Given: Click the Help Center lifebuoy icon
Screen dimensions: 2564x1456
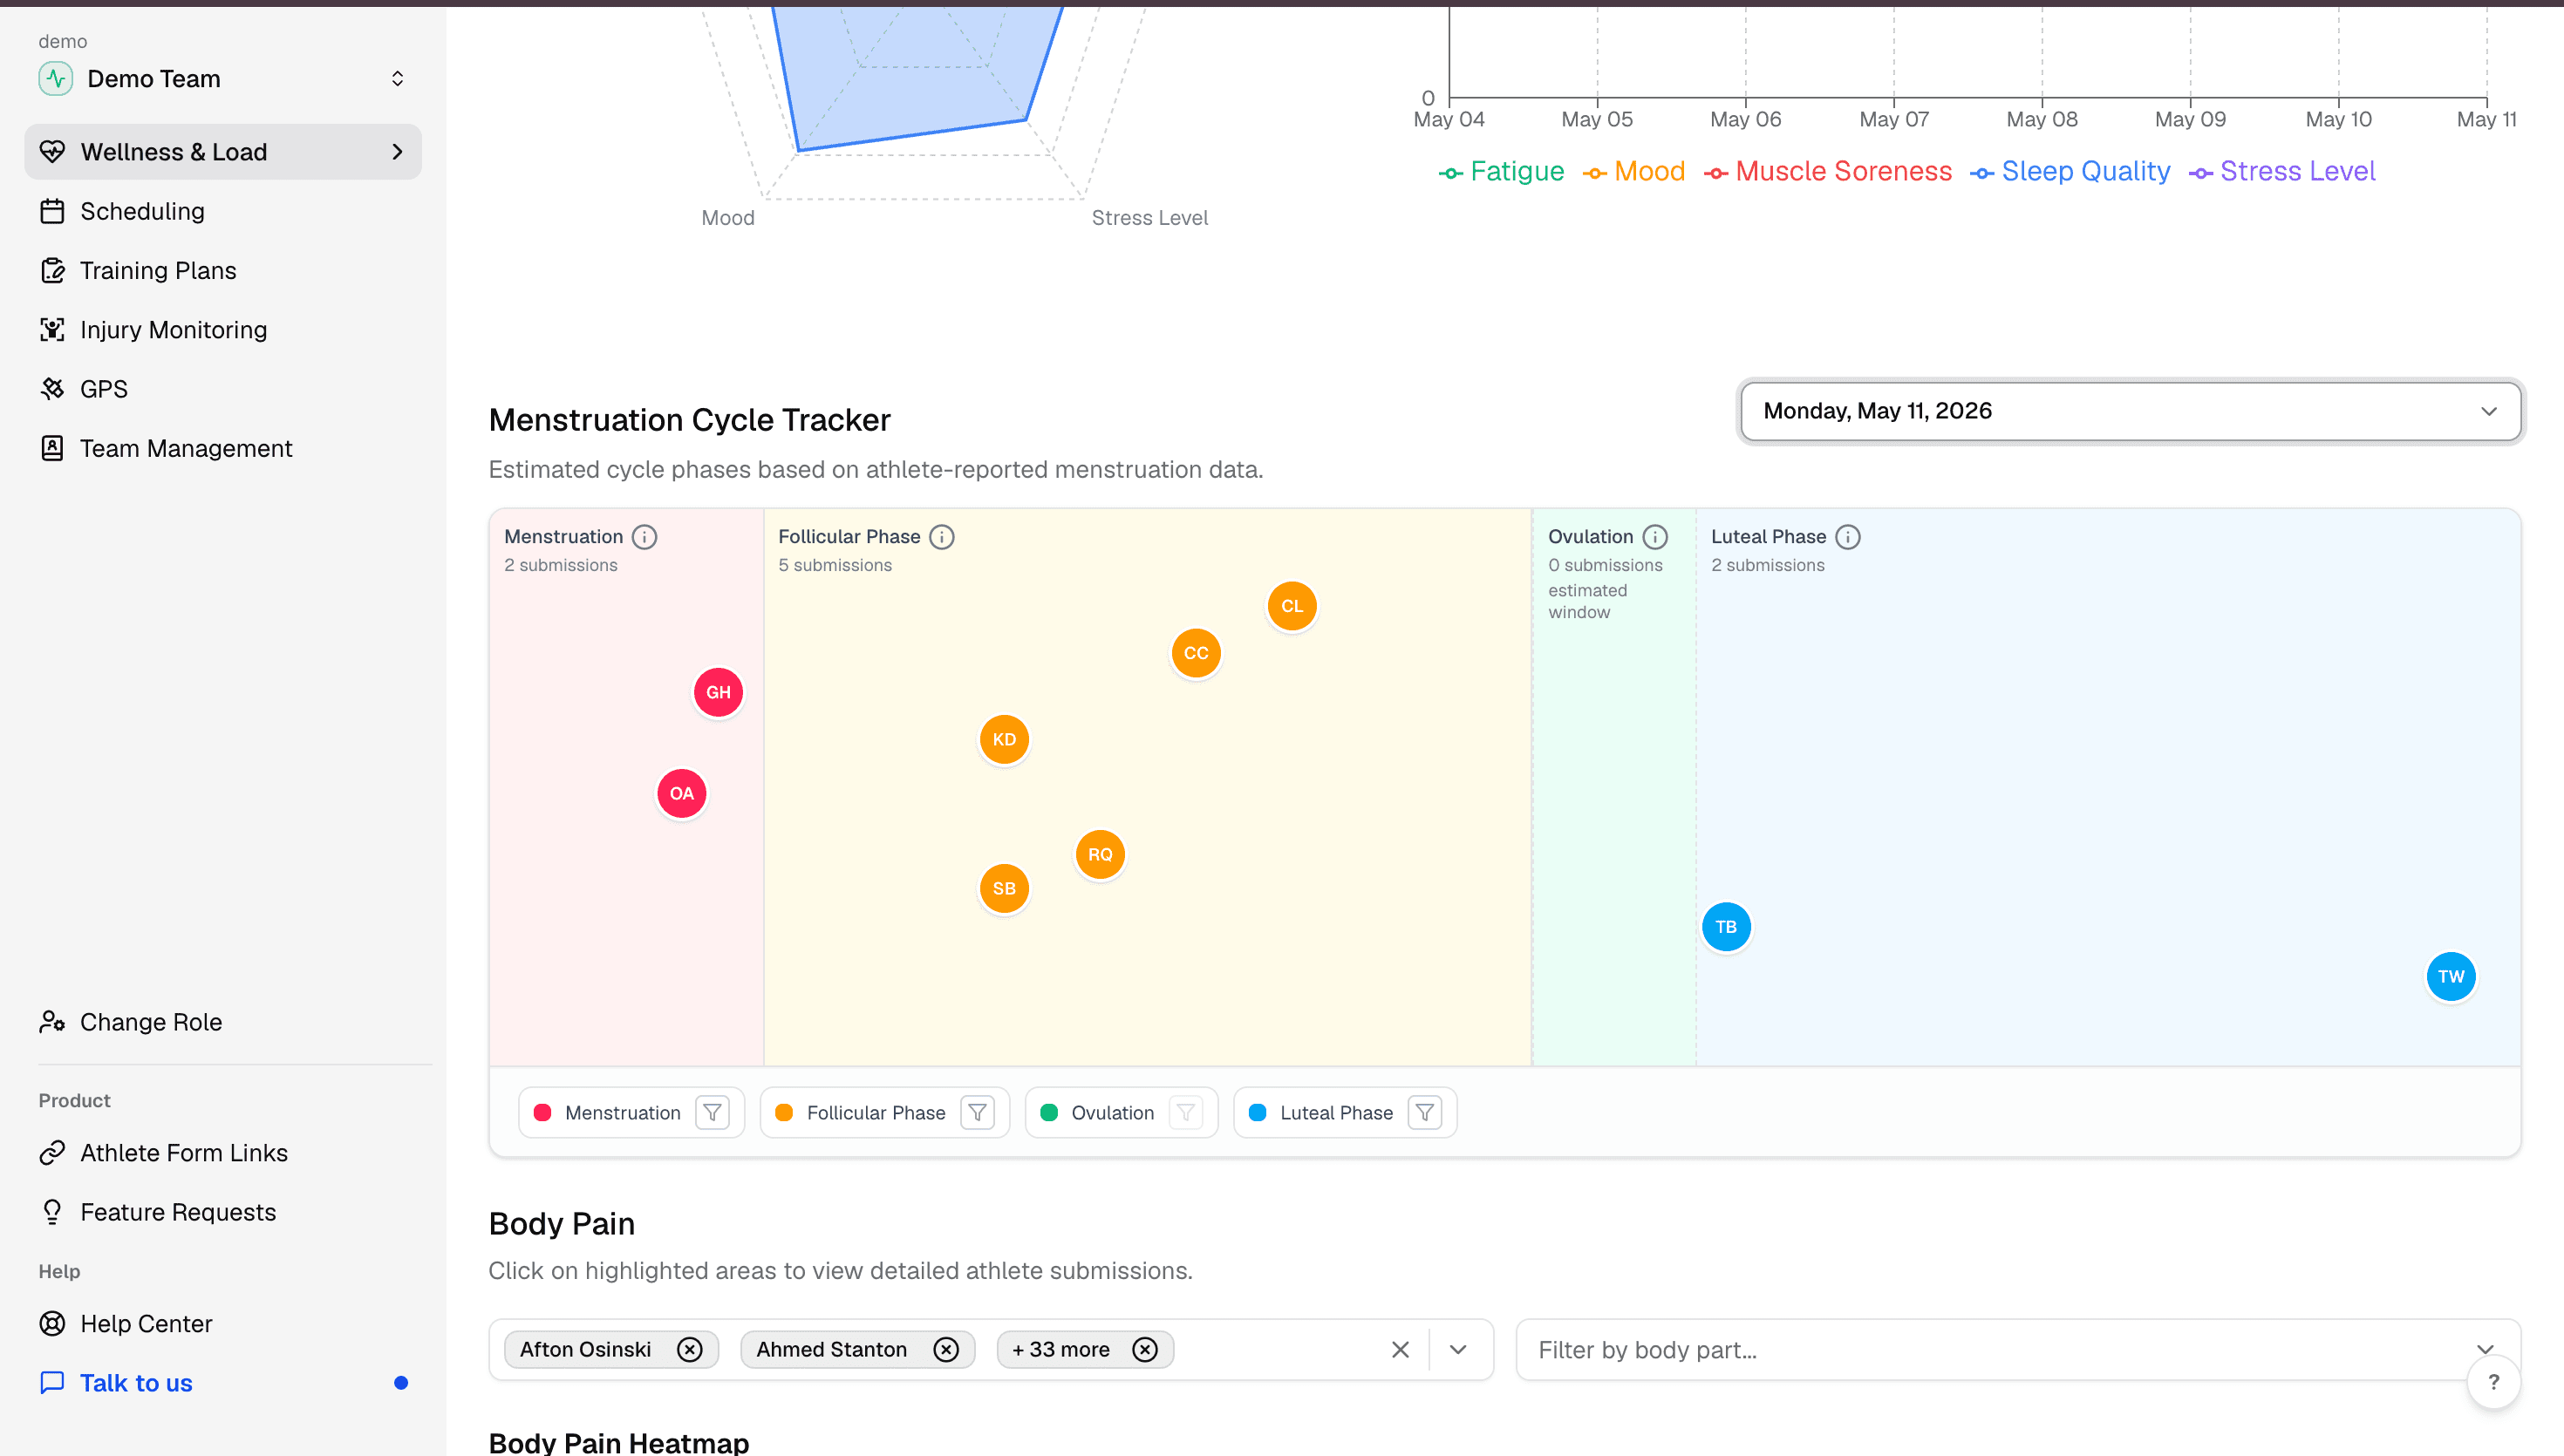Looking at the screenshot, I should tap(52, 1324).
